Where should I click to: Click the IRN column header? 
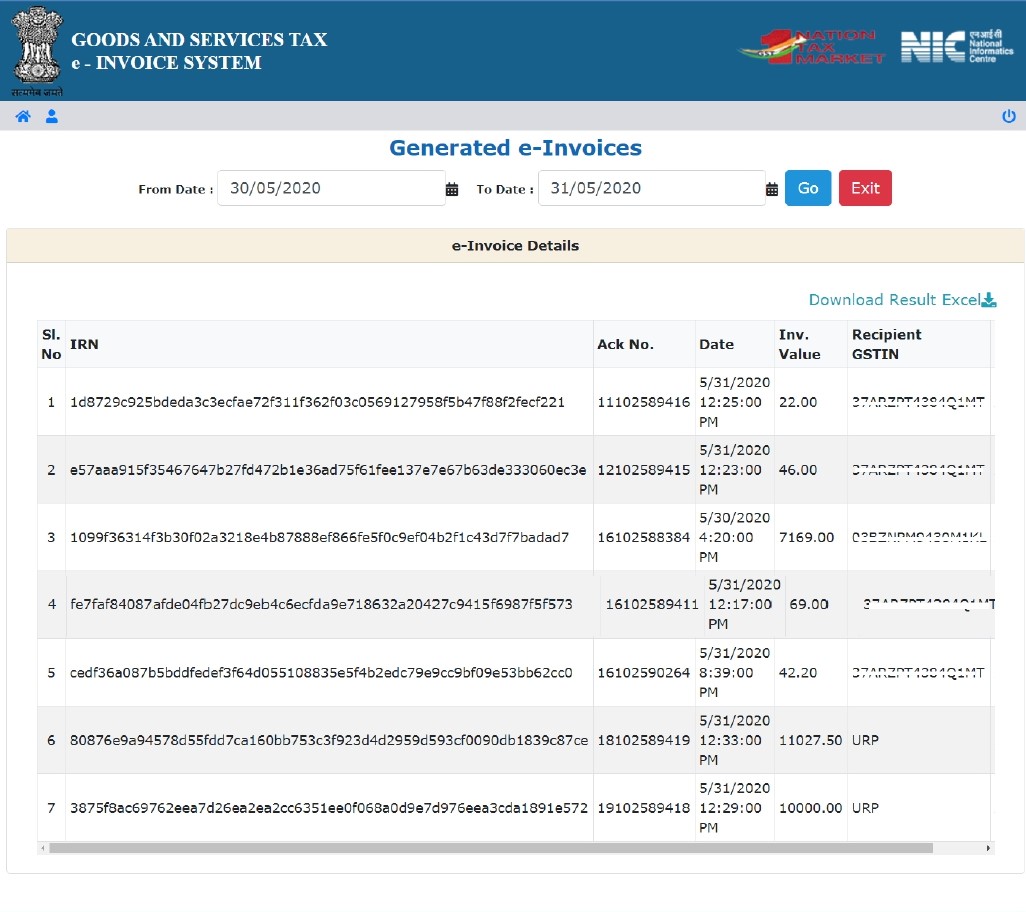click(85, 344)
